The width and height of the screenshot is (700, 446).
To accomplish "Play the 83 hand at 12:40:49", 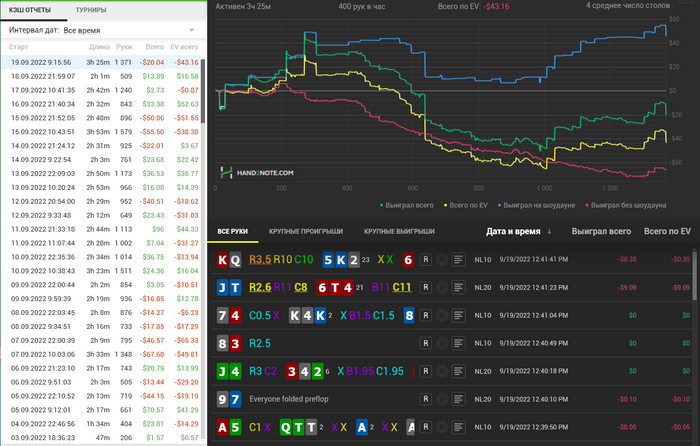I will click(x=442, y=343).
